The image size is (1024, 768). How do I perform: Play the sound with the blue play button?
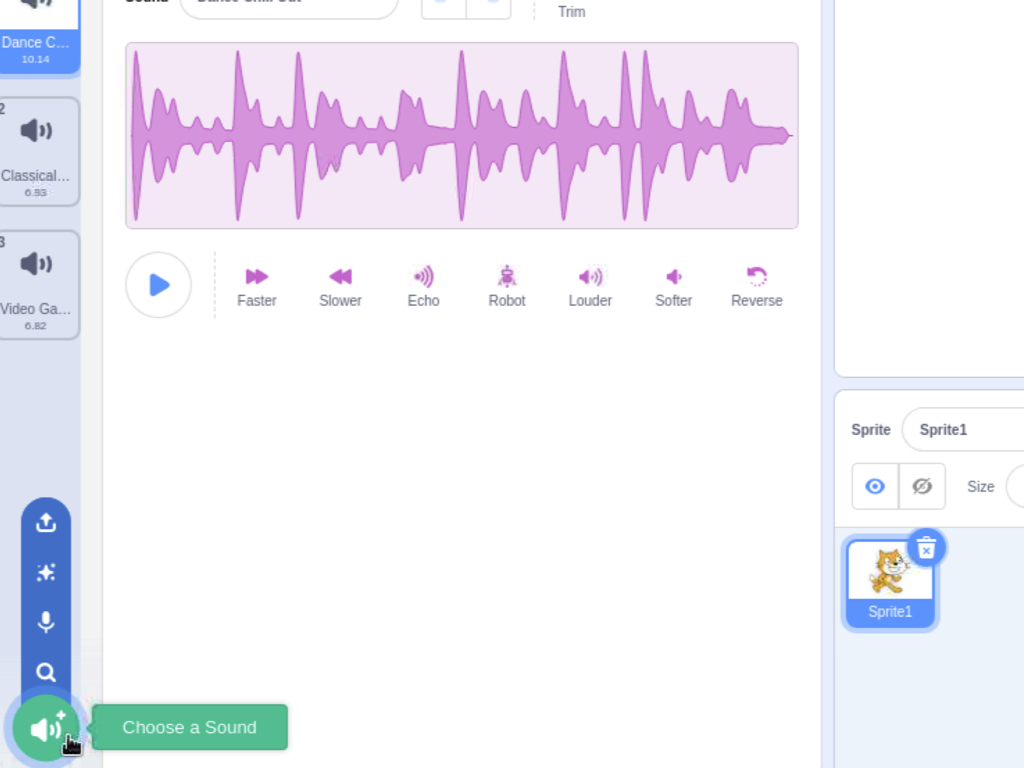tap(159, 285)
